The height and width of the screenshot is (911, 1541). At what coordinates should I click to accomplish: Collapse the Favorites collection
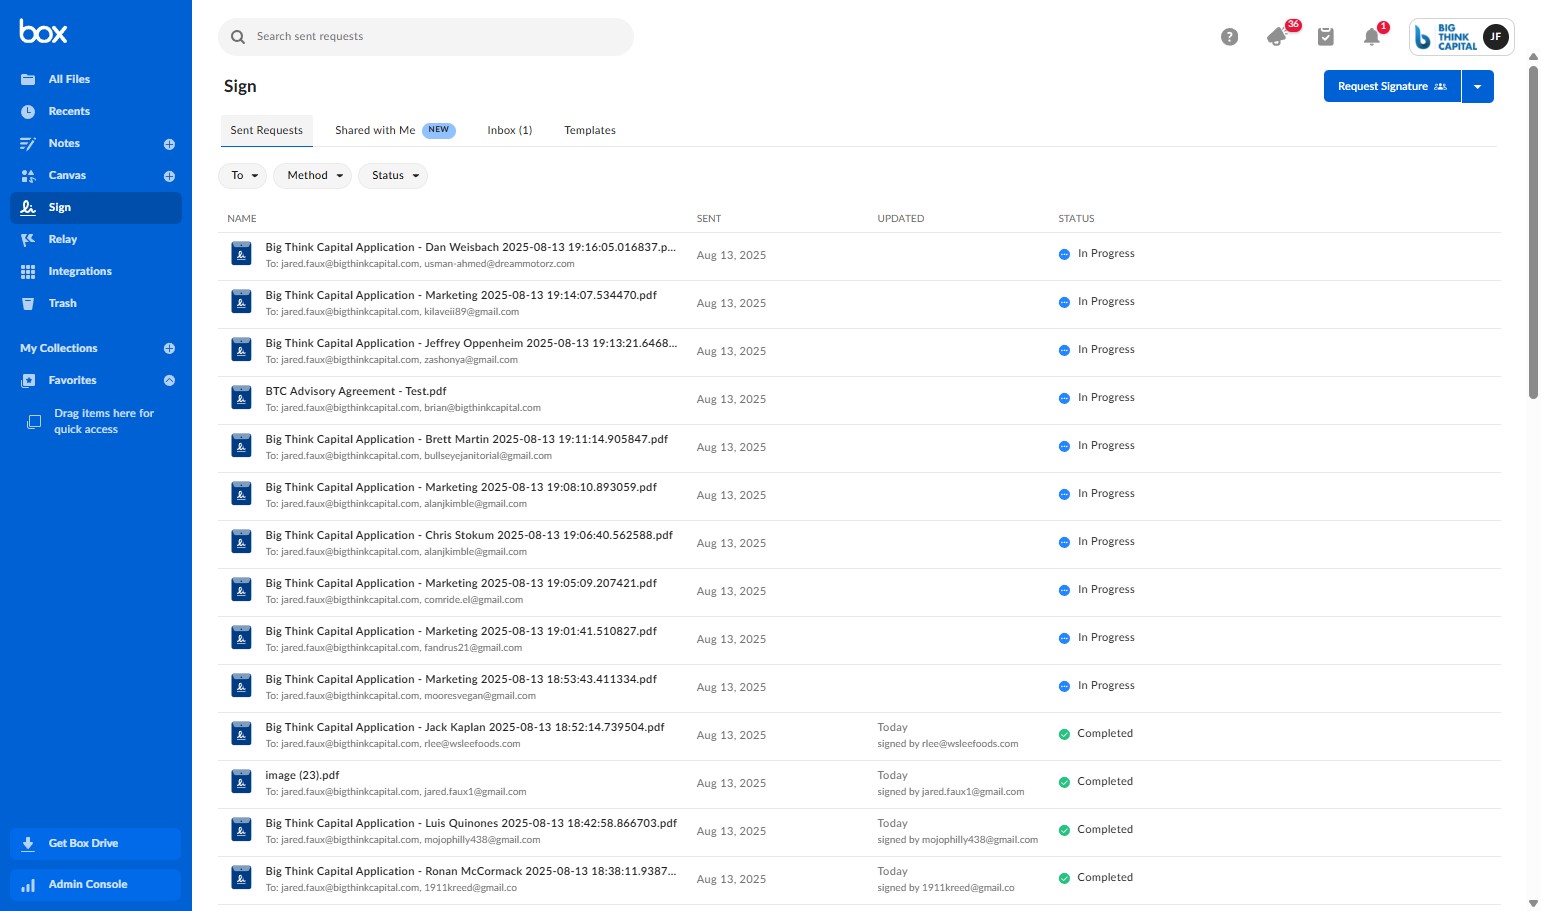(x=169, y=380)
